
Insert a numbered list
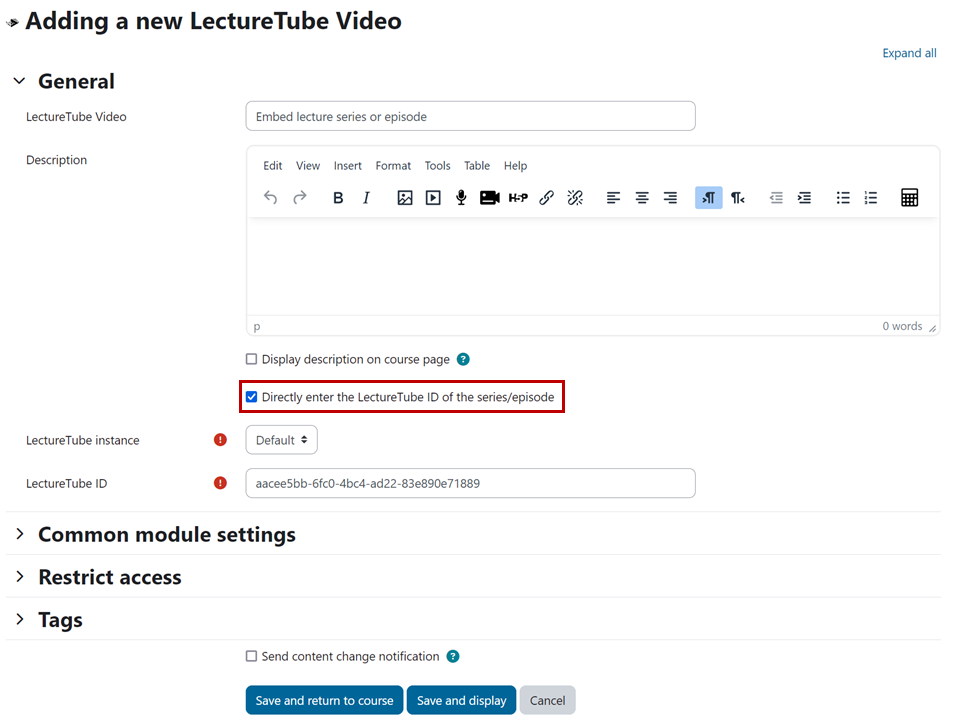(x=871, y=198)
